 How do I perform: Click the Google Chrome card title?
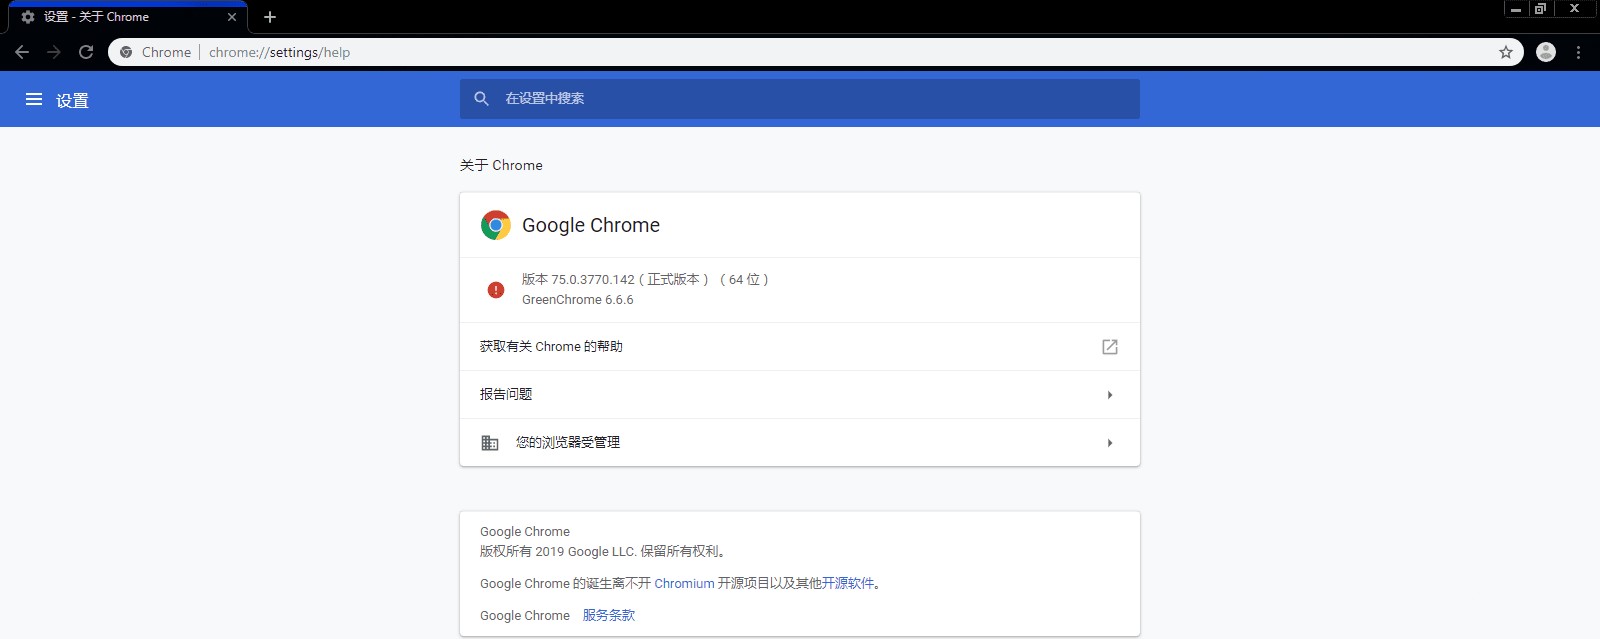coord(591,225)
